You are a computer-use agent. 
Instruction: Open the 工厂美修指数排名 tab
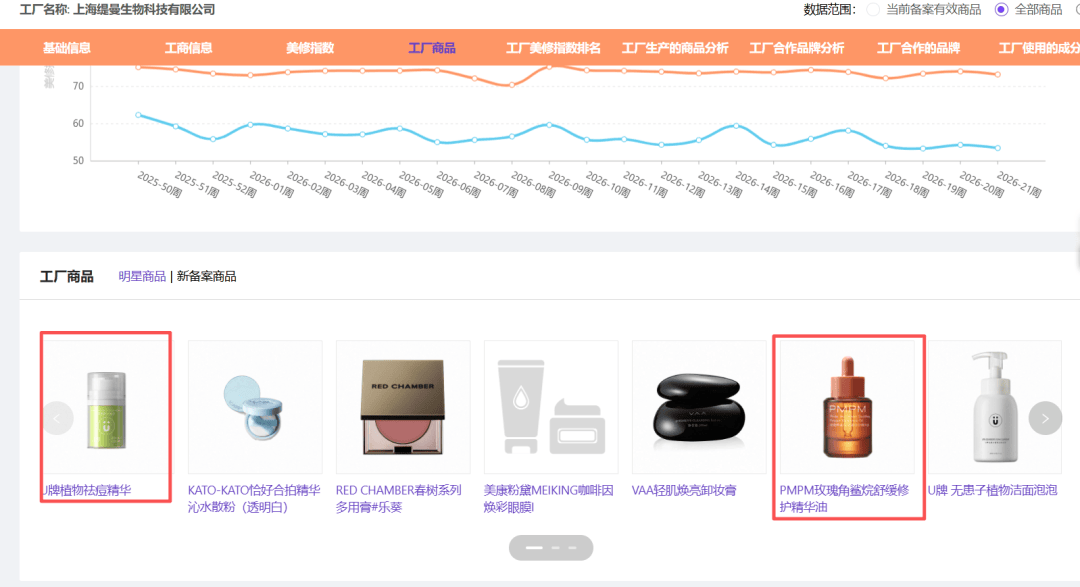(x=553, y=48)
